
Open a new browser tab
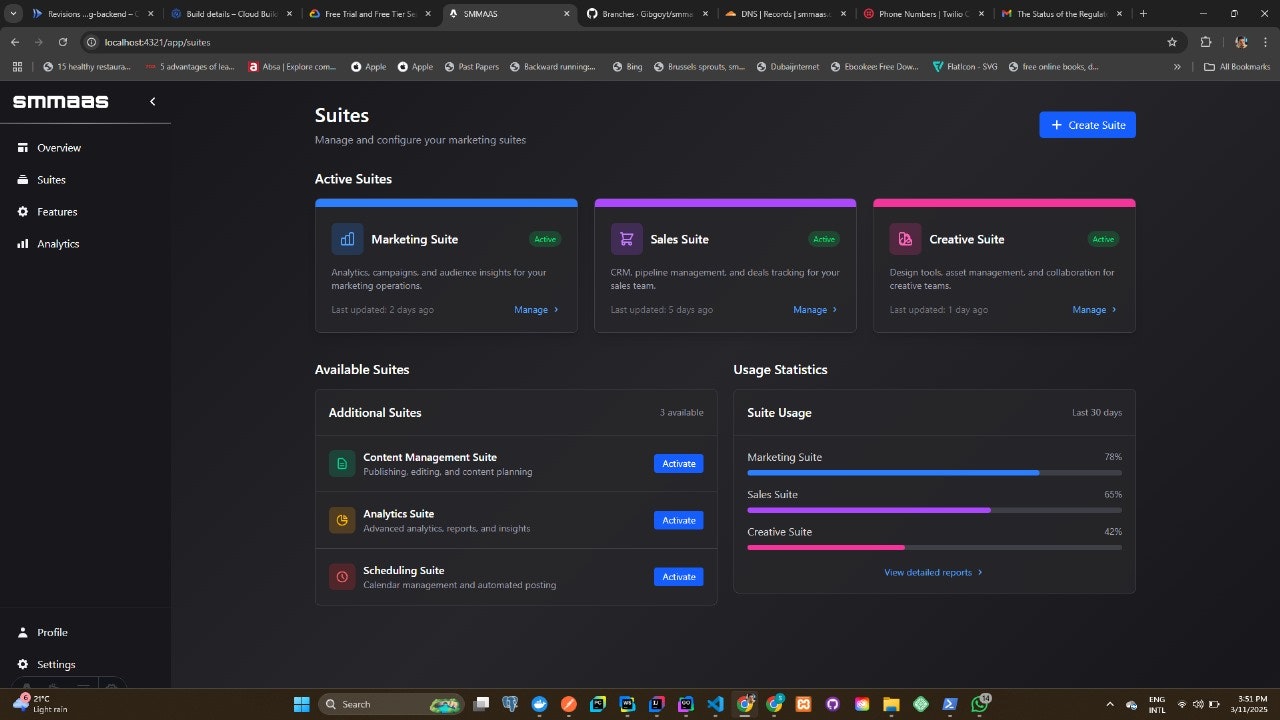pyautogui.click(x=1143, y=14)
